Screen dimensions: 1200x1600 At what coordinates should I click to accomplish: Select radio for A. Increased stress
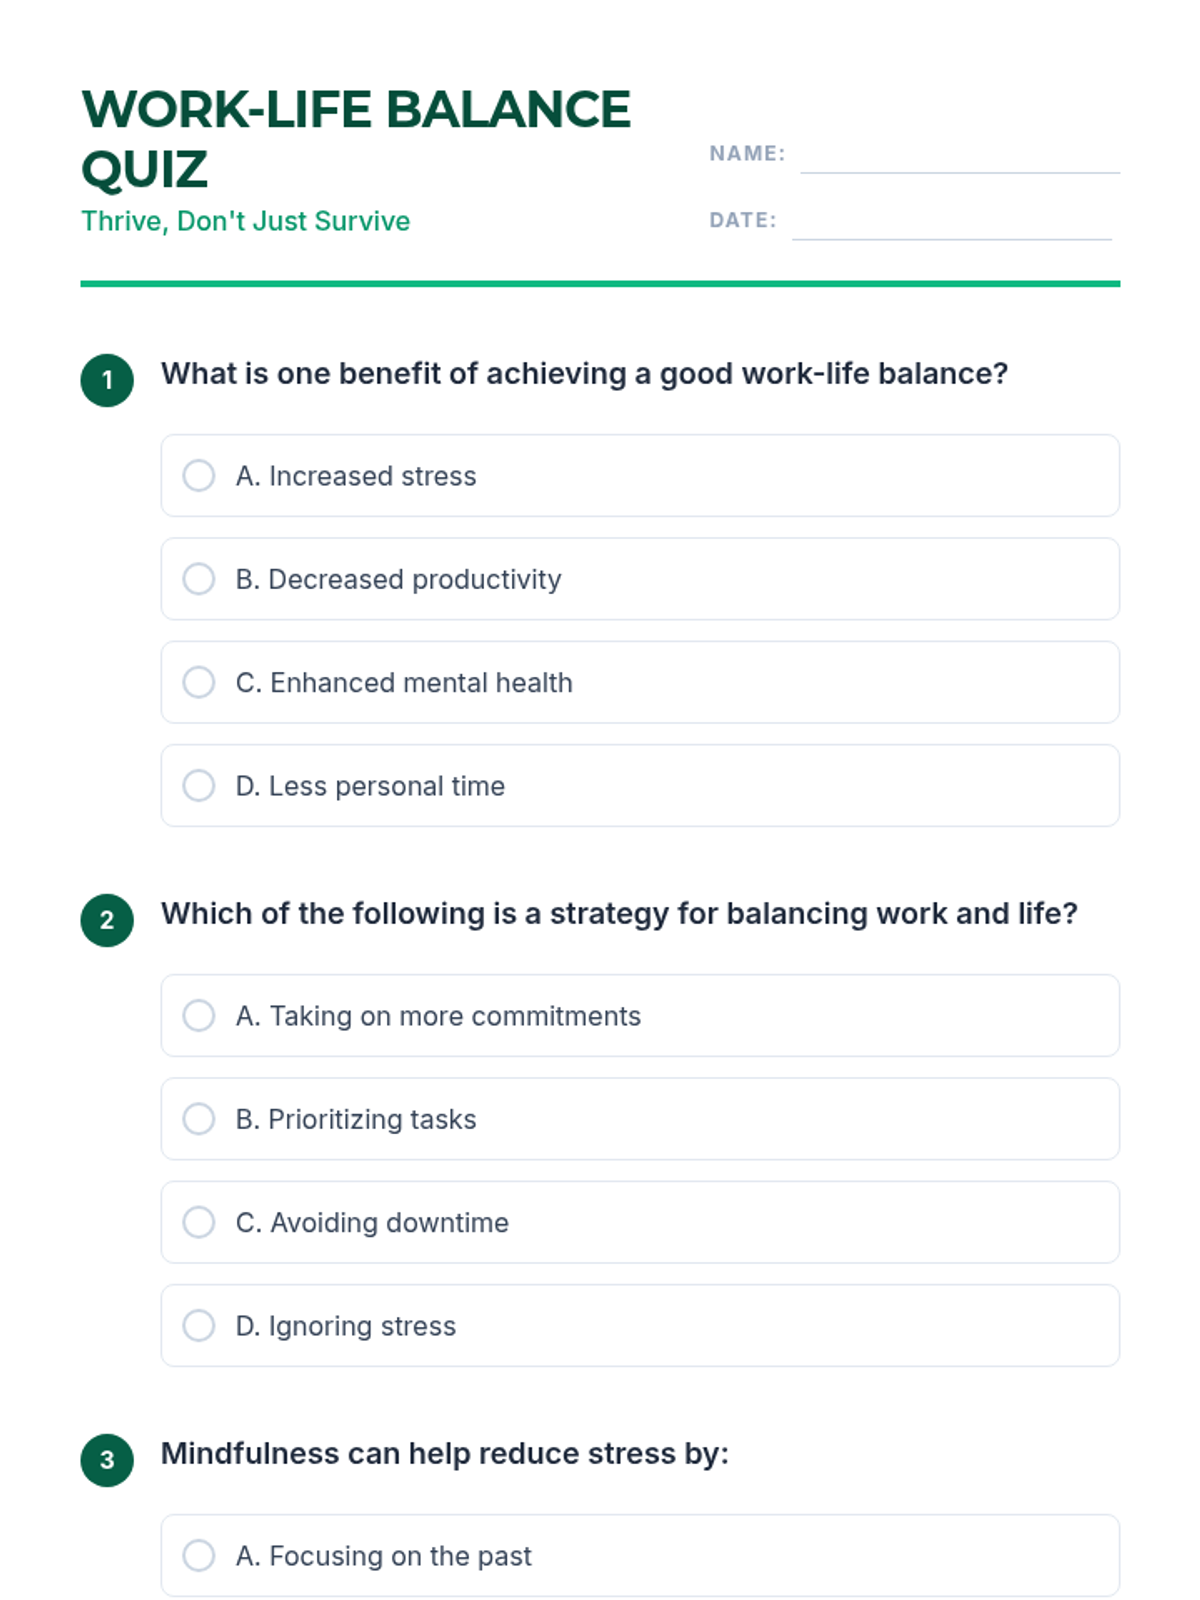click(x=199, y=476)
